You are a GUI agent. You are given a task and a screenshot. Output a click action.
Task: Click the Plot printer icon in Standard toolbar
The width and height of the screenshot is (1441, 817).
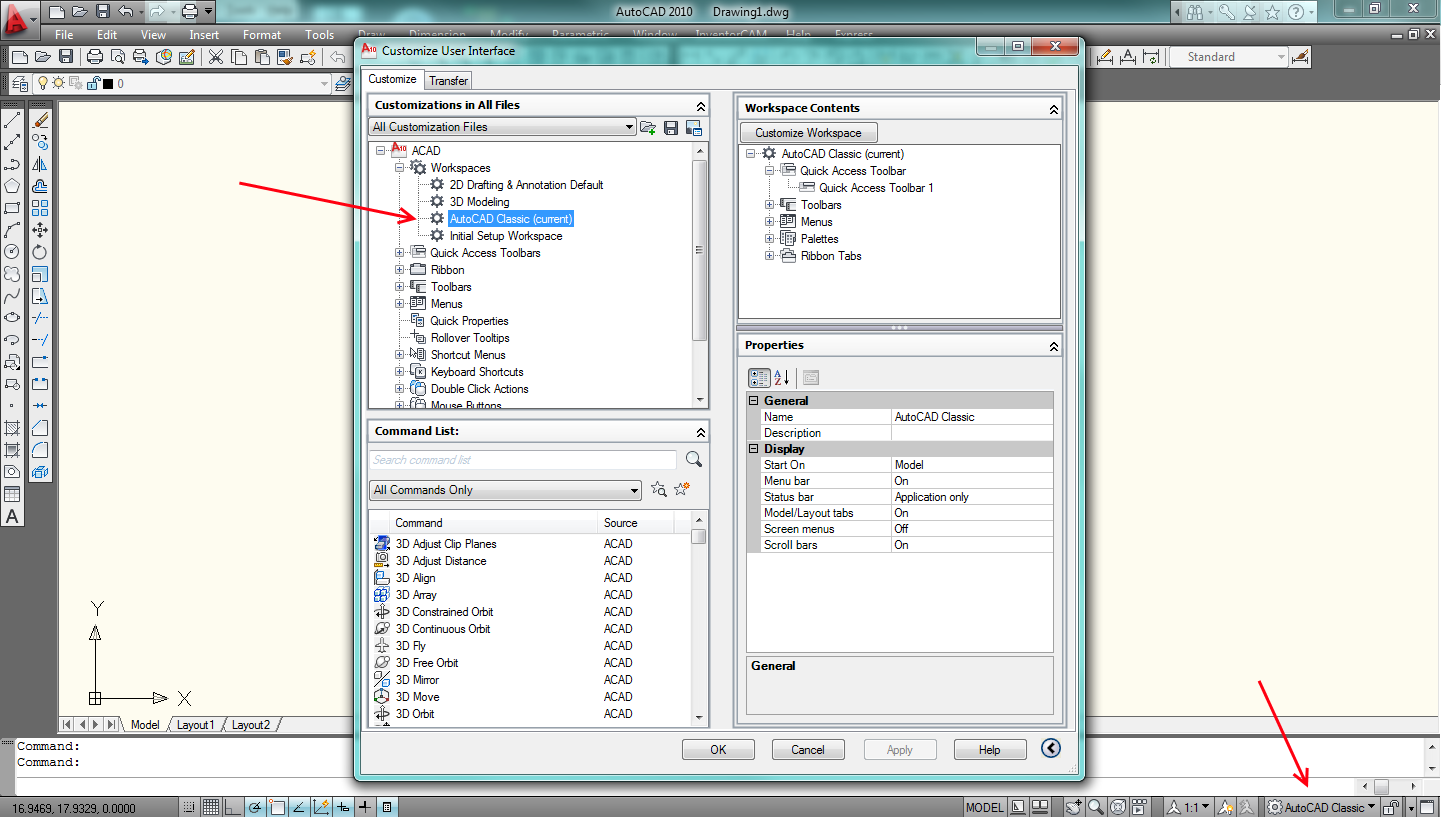coord(95,57)
